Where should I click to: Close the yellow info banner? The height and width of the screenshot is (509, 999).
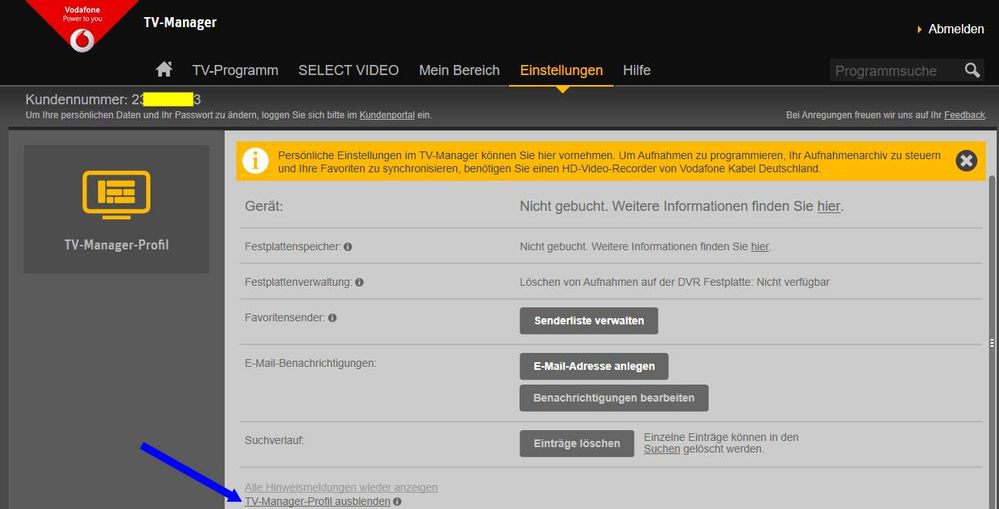pyautogui.click(x=966, y=161)
